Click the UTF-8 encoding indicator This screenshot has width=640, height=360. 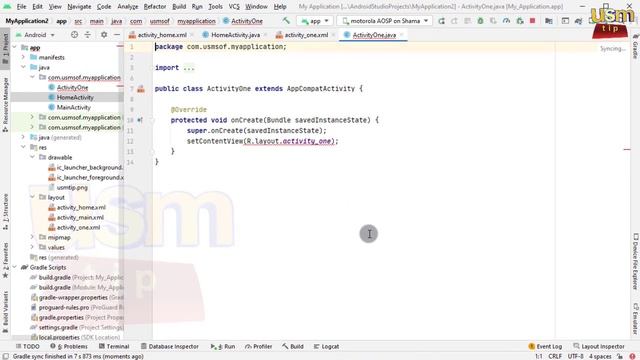[x=575, y=356]
